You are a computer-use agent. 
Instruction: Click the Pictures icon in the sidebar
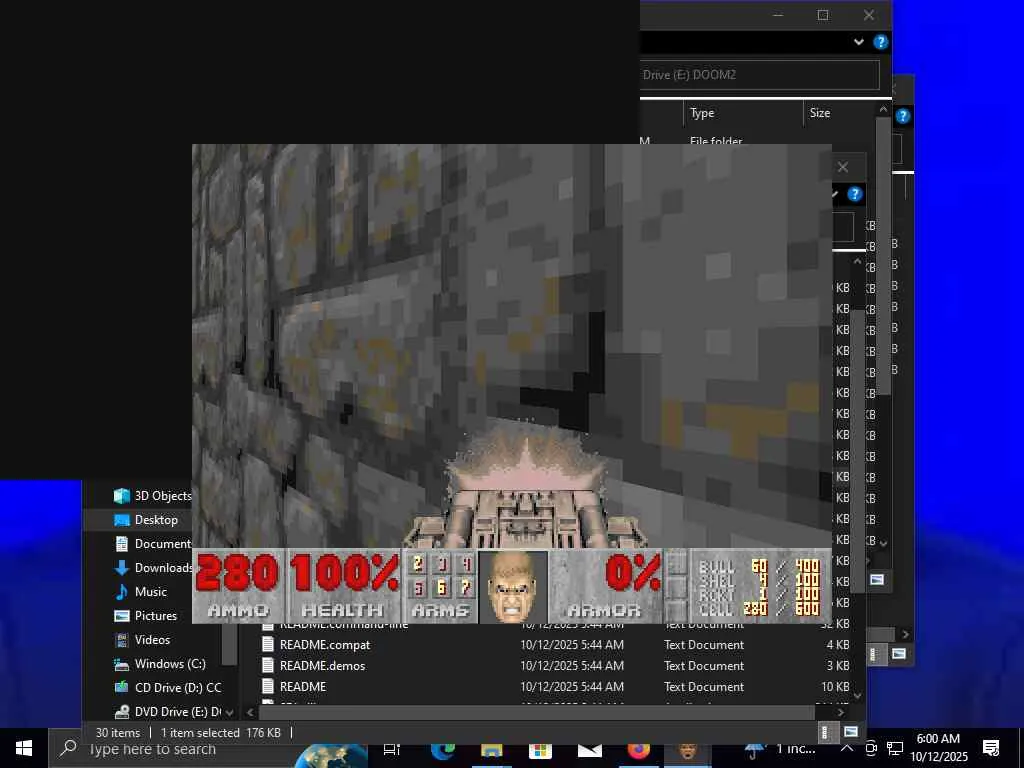pos(121,616)
